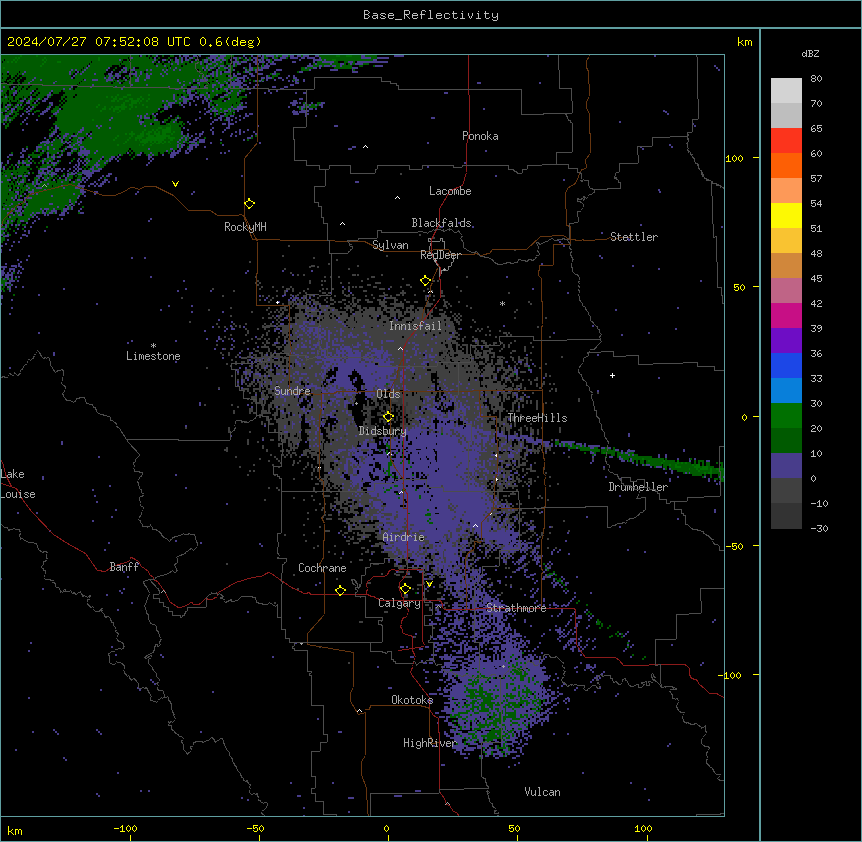Screen dimensions: 862x842
Task: Click the Sundre city label
Action: click(292, 391)
